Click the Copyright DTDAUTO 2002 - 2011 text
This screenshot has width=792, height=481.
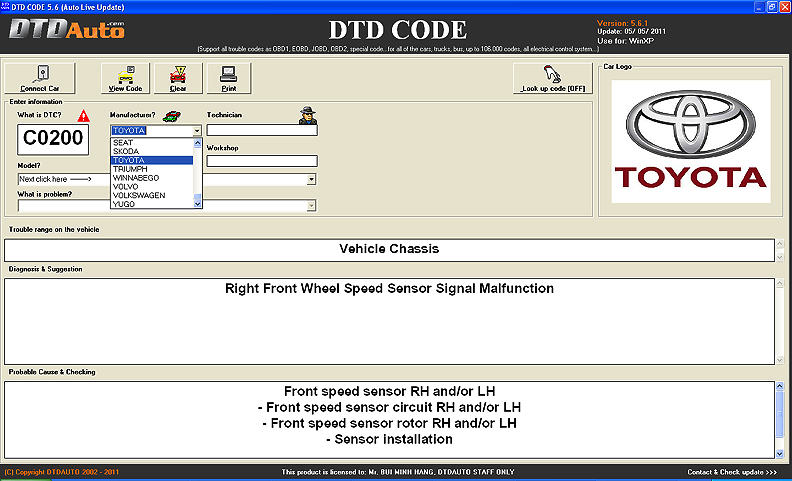pos(62,472)
